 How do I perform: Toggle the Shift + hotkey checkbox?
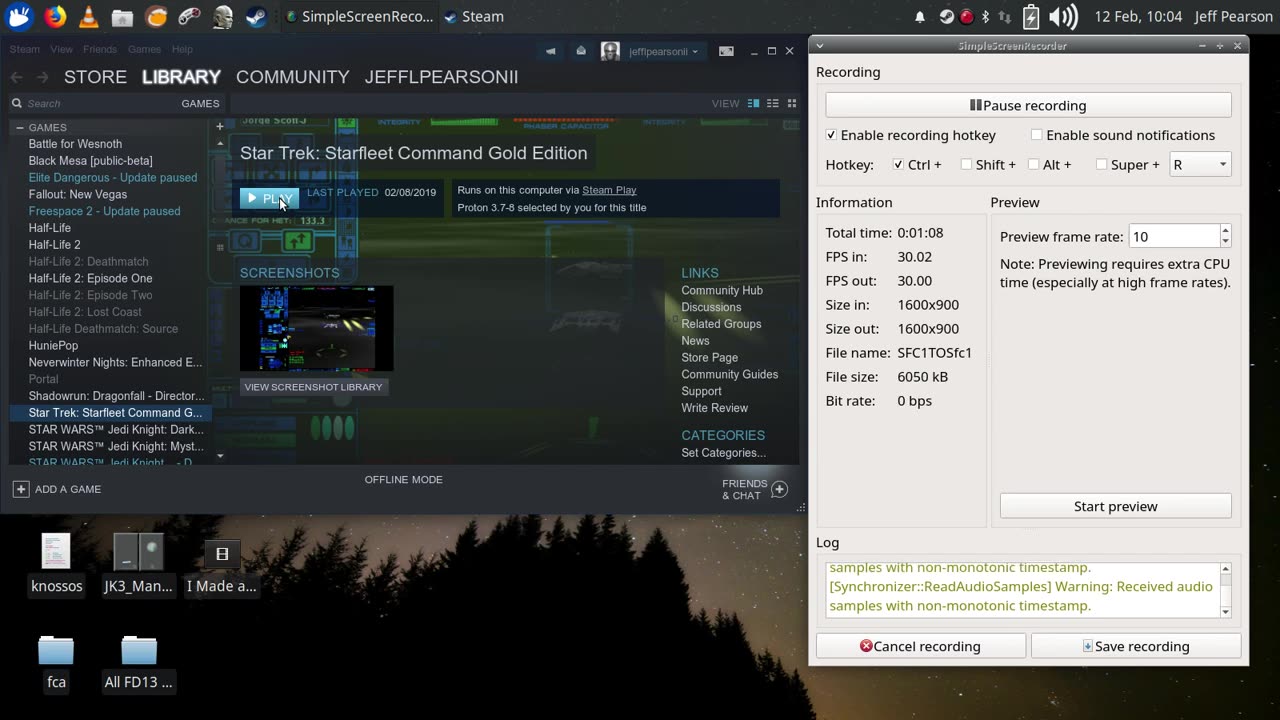966,165
